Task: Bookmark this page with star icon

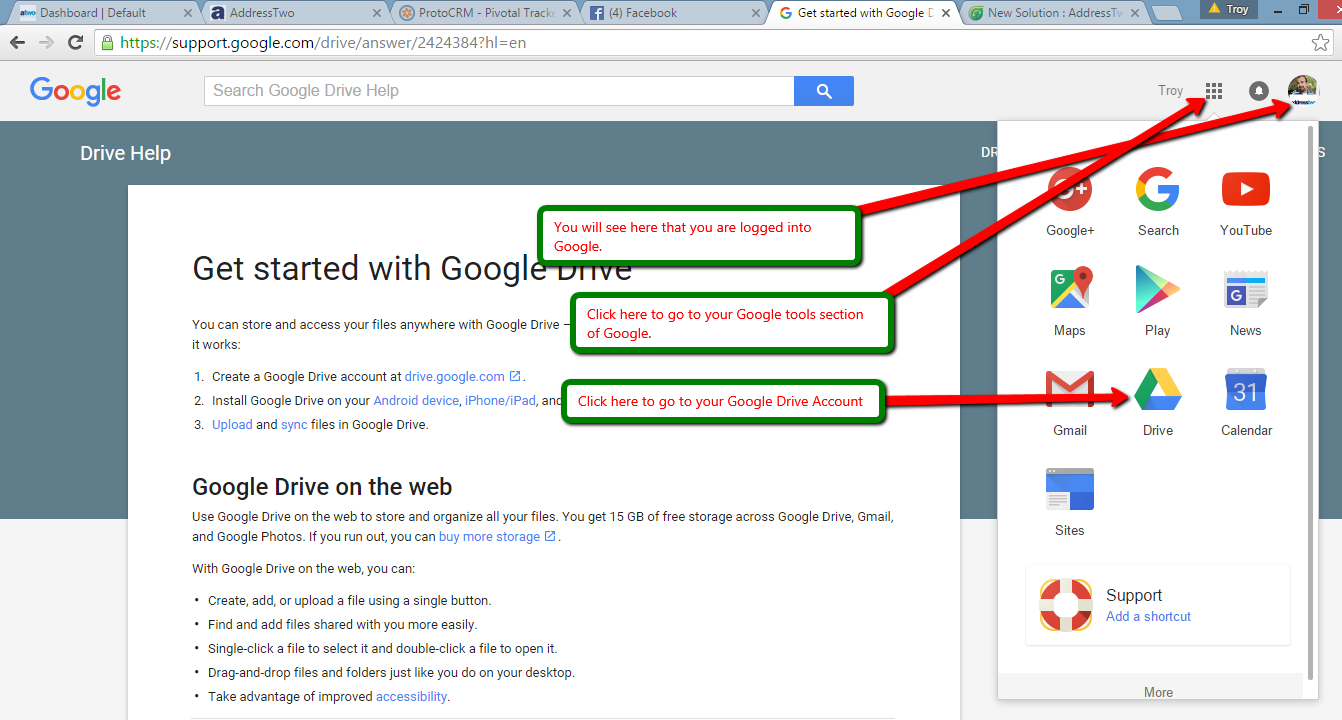Action: pyautogui.click(x=1320, y=43)
